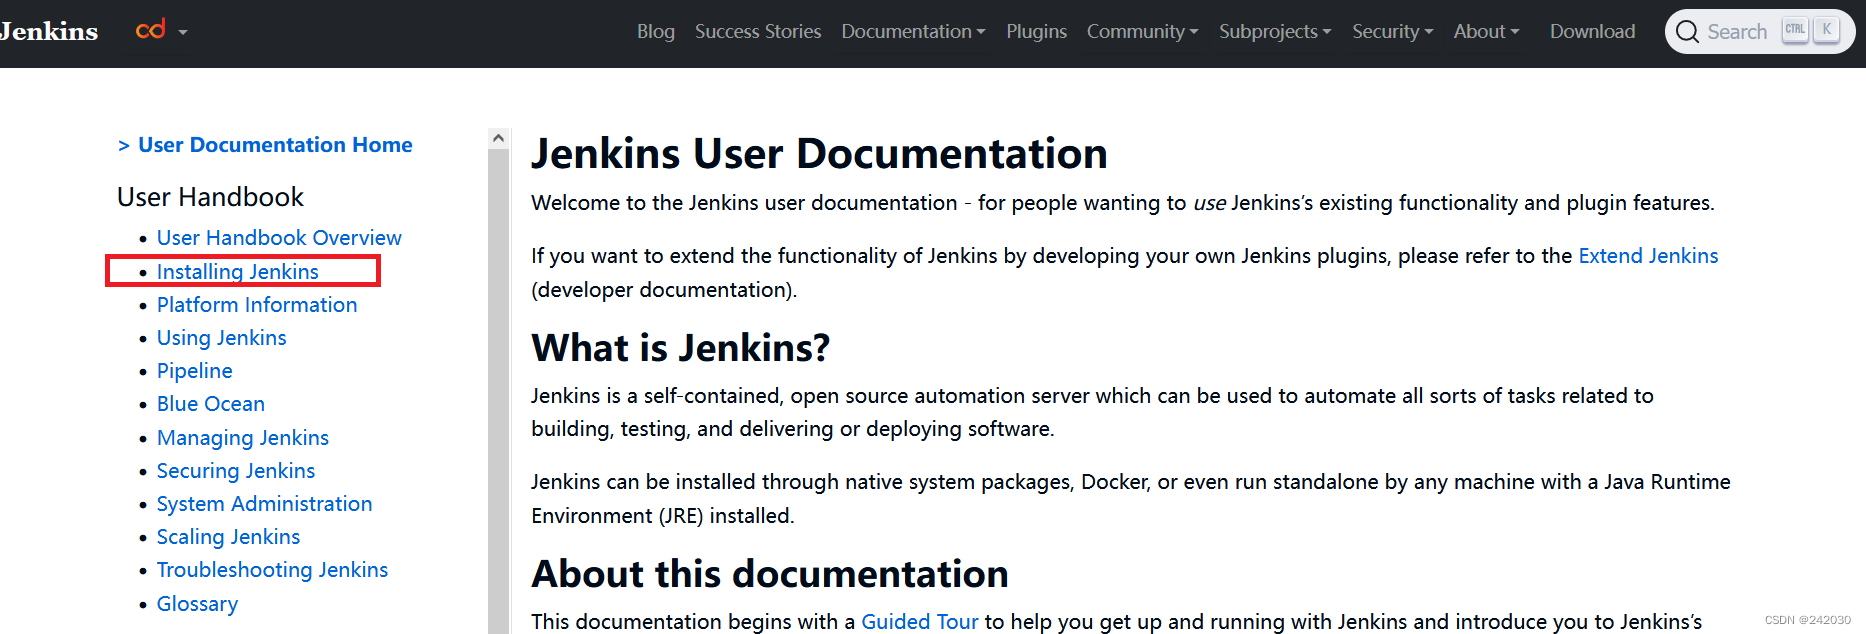This screenshot has height=634, width=1866.
Task: Click the sidebar scrollbar up arrow
Action: (498, 138)
